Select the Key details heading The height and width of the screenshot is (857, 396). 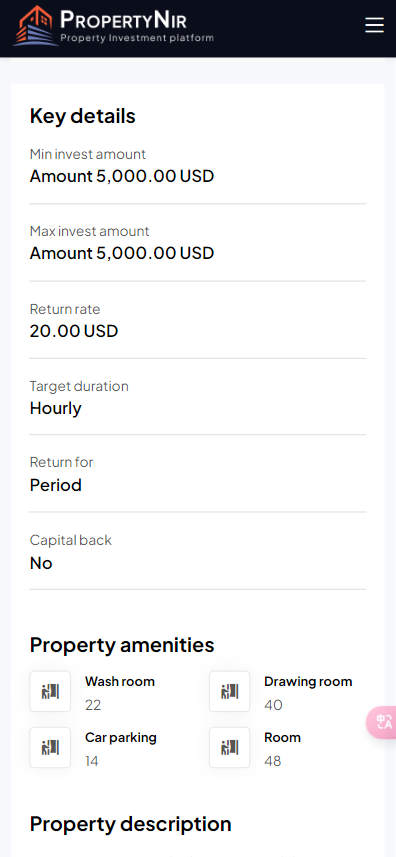[82, 116]
